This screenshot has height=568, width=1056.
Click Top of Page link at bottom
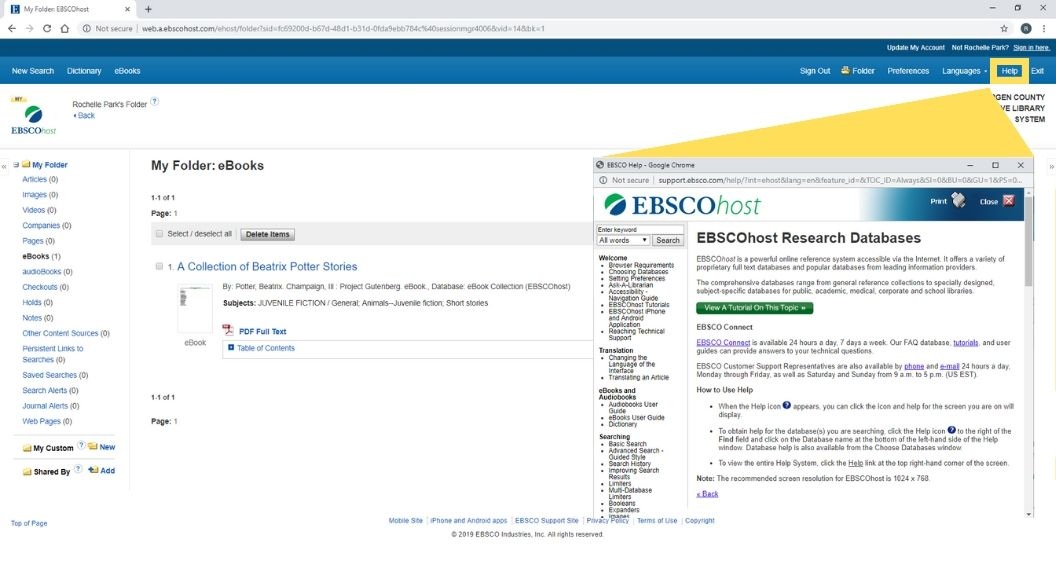pyautogui.click(x=29, y=523)
